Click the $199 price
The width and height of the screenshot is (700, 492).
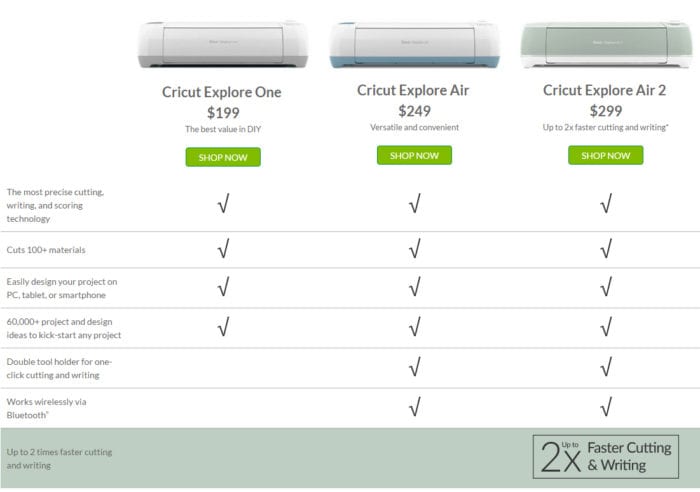point(223,113)
